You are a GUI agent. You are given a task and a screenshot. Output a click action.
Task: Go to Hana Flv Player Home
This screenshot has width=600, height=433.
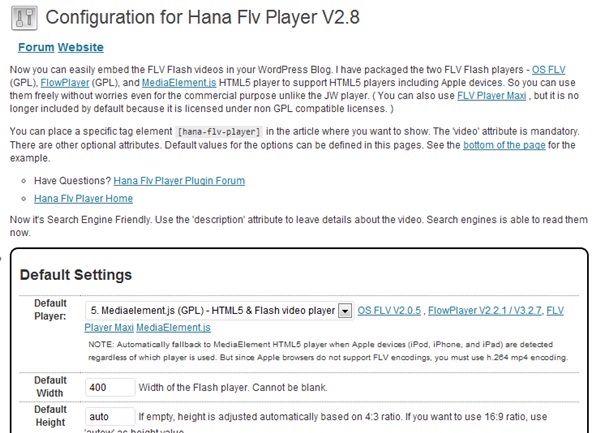point(83,199)
